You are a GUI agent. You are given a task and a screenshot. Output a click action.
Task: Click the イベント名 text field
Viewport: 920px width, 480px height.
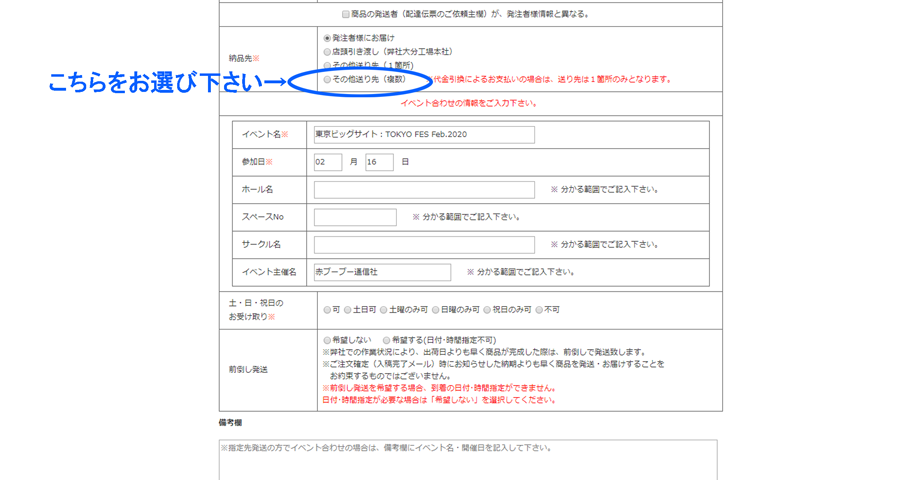(424, 134)
